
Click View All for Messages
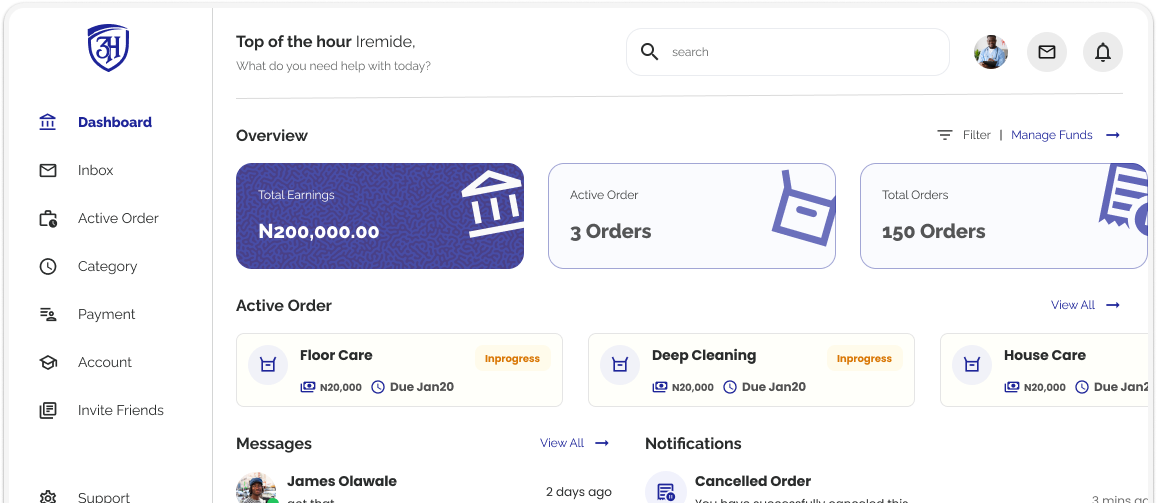[562, 443]
